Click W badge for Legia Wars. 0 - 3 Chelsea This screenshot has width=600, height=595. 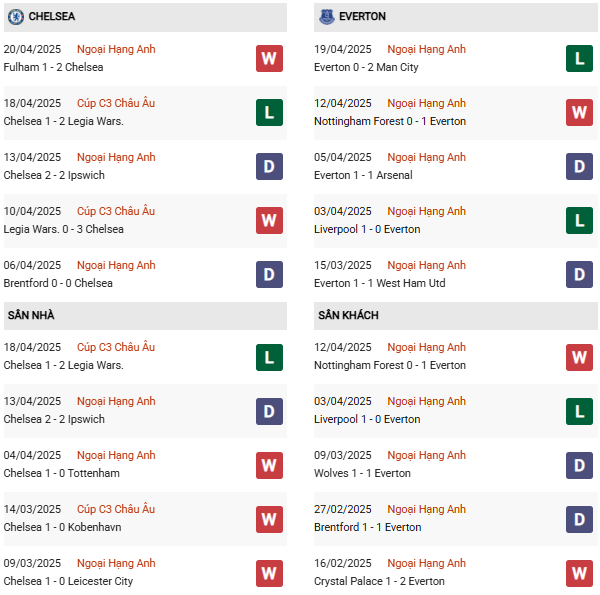pyautogui.click(x=269, y=221)
